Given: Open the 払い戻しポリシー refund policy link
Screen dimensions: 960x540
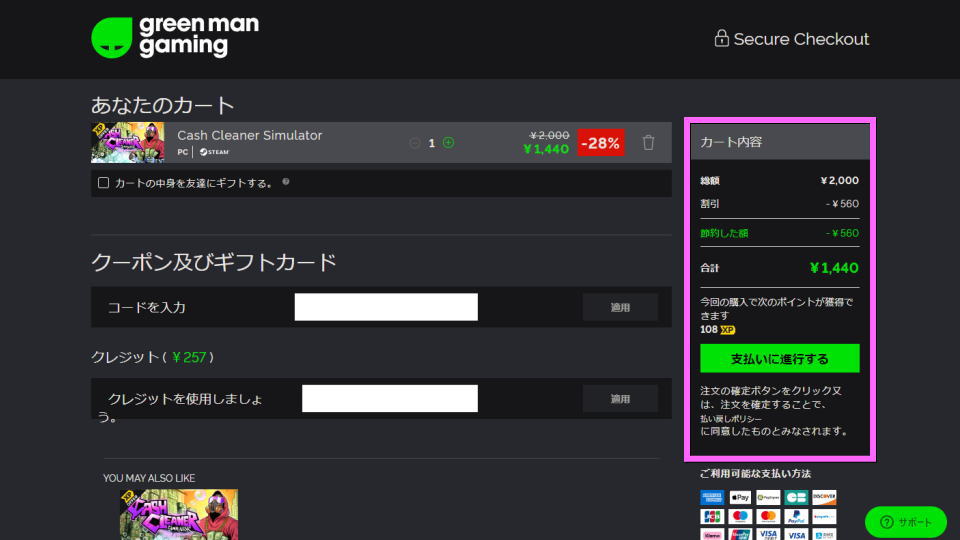Looking at the screenshot, I should point(731,419).
